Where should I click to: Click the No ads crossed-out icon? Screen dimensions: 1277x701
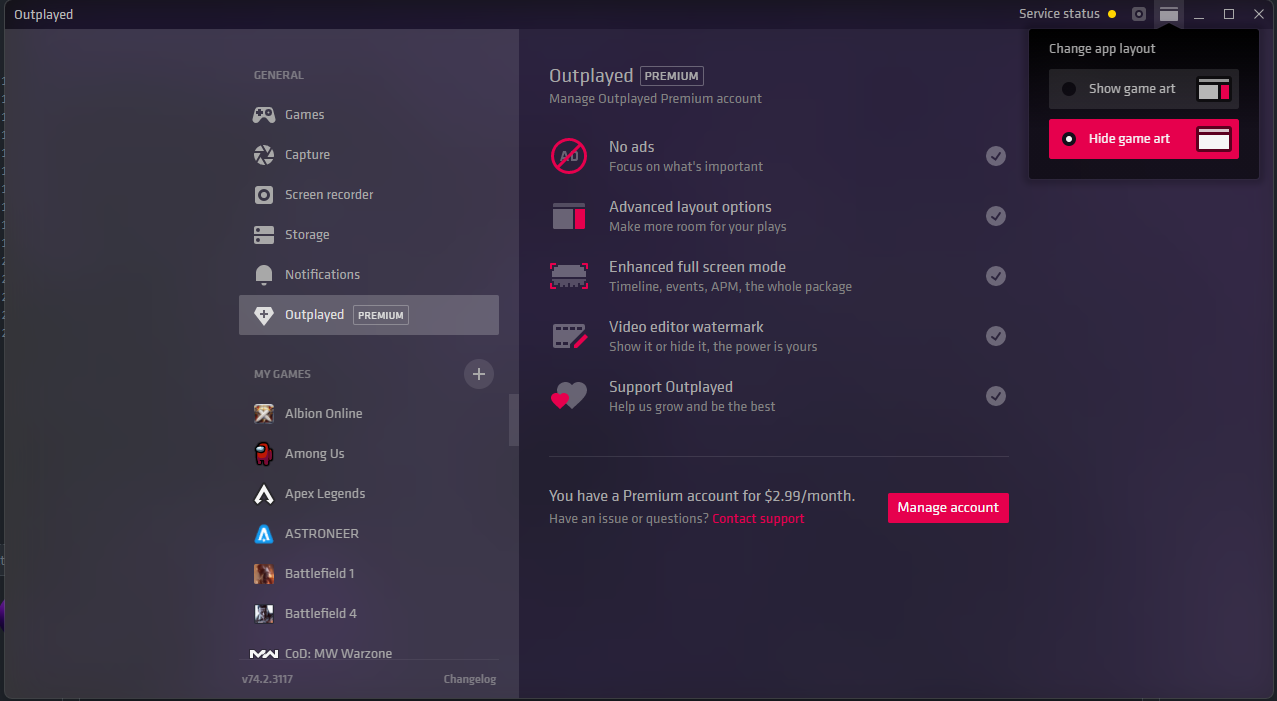click(569, 156)
